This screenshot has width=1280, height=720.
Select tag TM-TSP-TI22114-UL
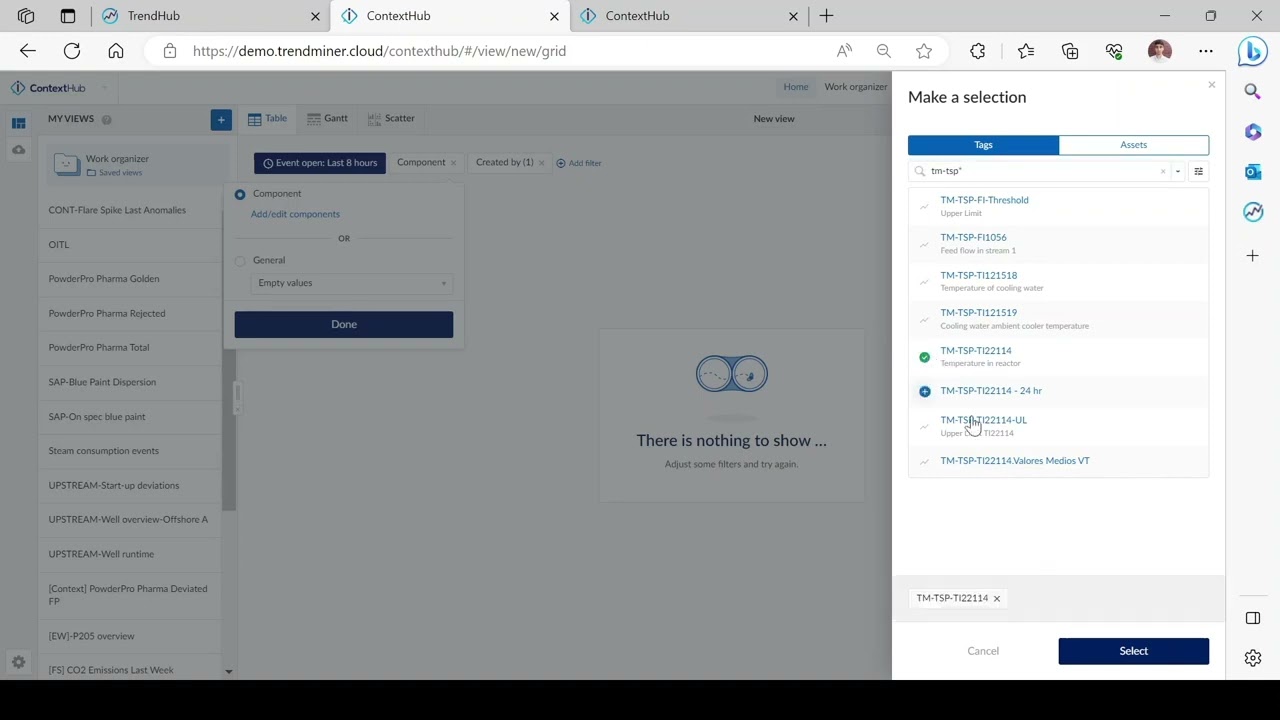pyautogui.click(x=983, y=420)
